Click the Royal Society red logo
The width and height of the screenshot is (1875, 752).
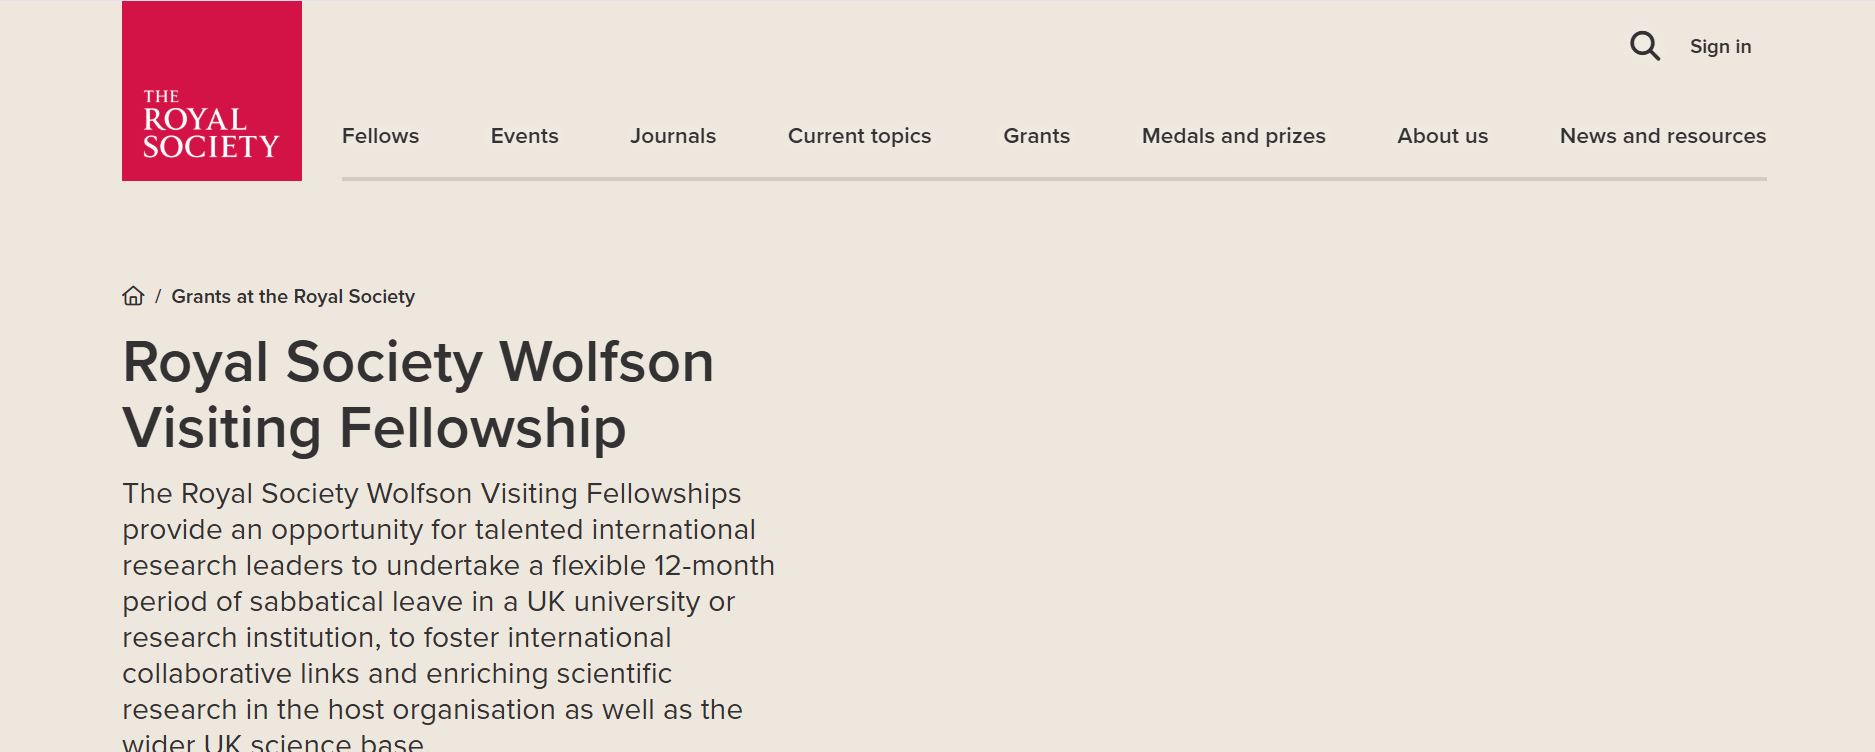click(212, 91)
